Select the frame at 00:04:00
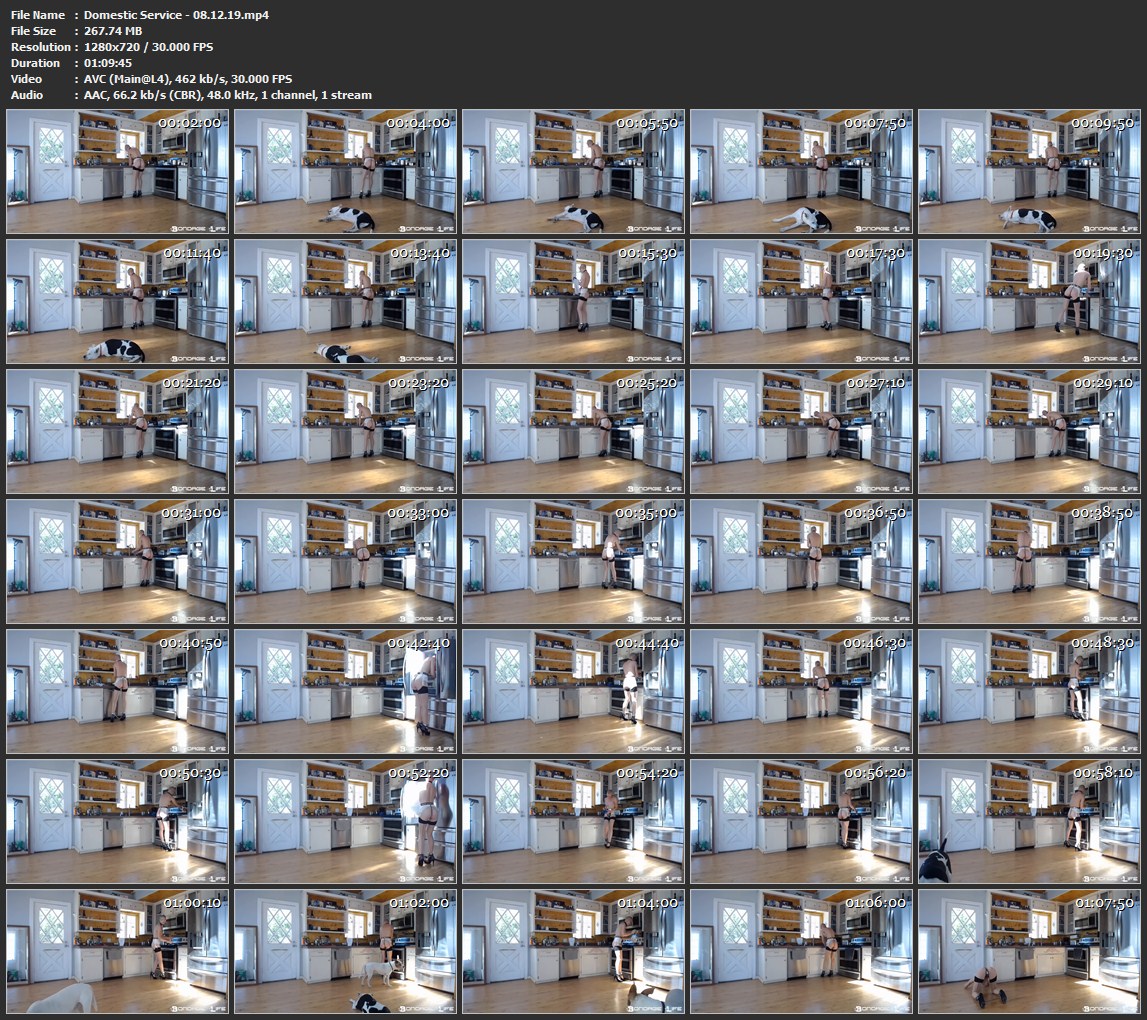1147x1020 pixels. coord(346,172)
